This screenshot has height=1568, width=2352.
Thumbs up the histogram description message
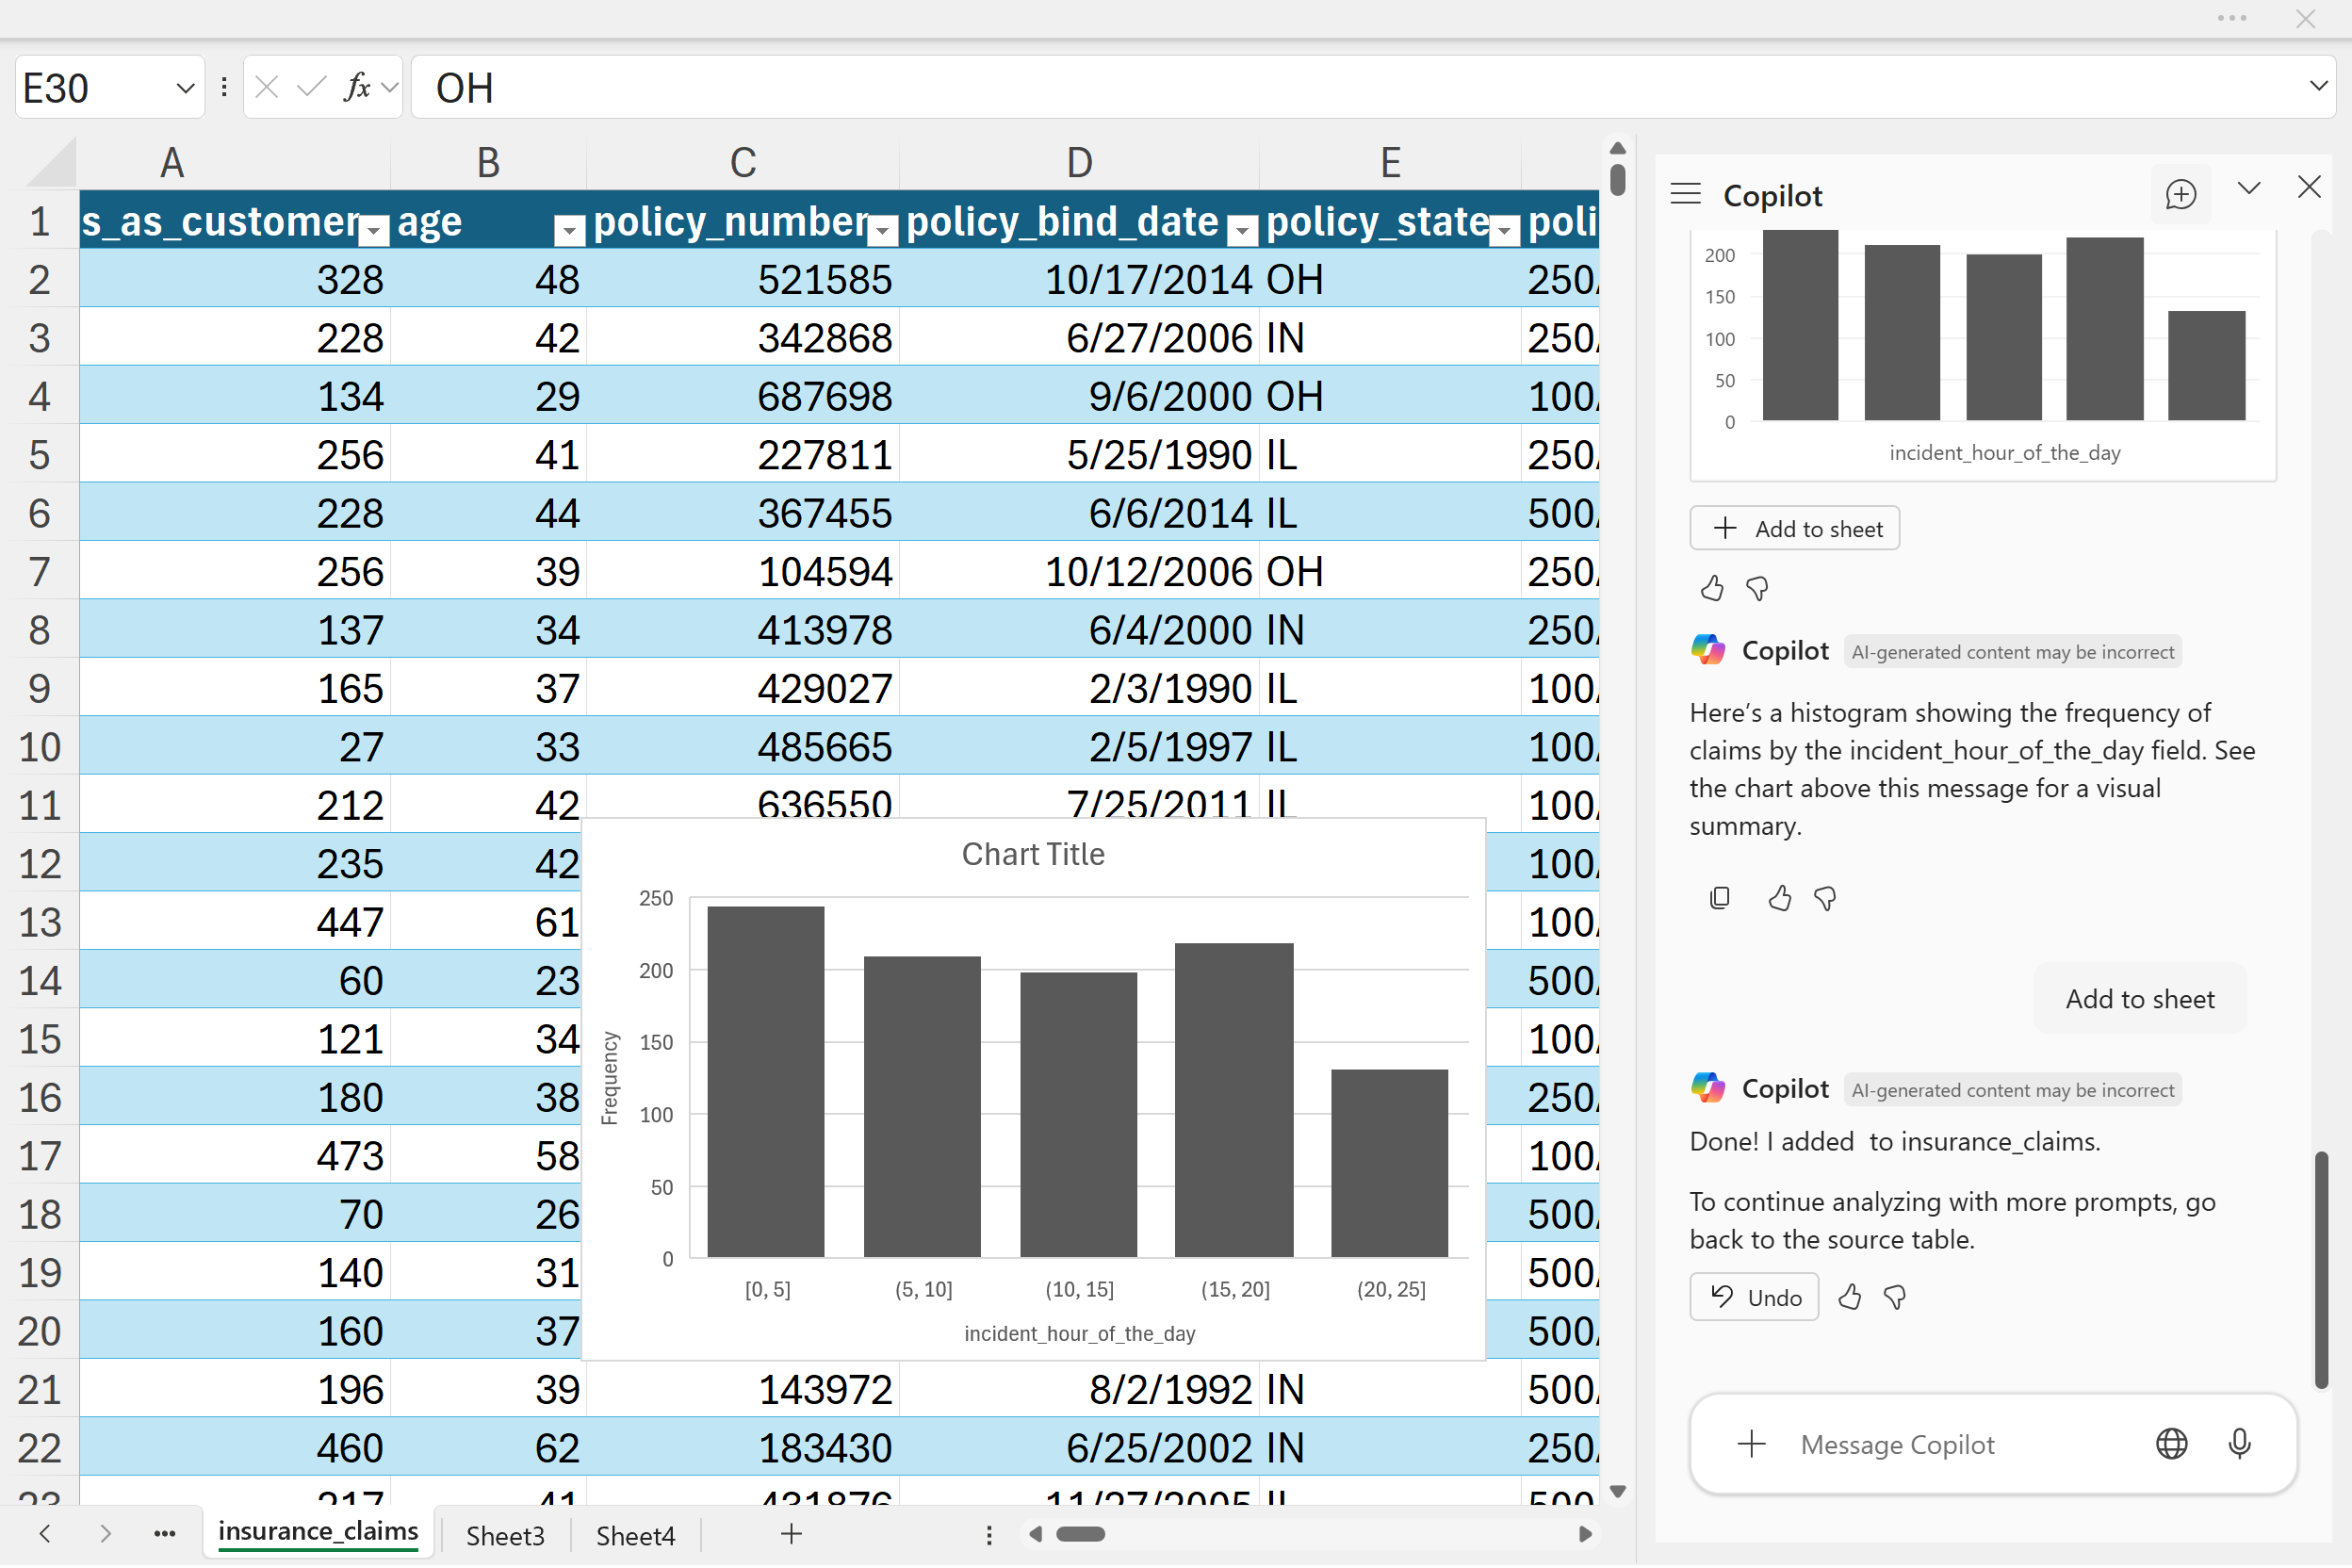(1779, 899)
